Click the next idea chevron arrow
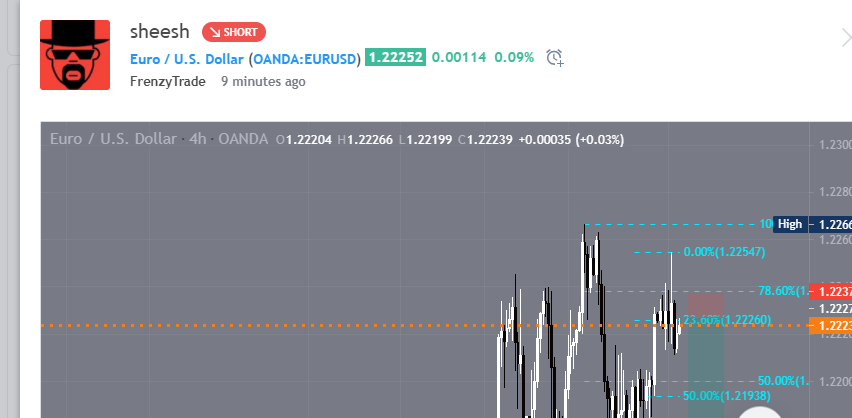 [845, 38]
